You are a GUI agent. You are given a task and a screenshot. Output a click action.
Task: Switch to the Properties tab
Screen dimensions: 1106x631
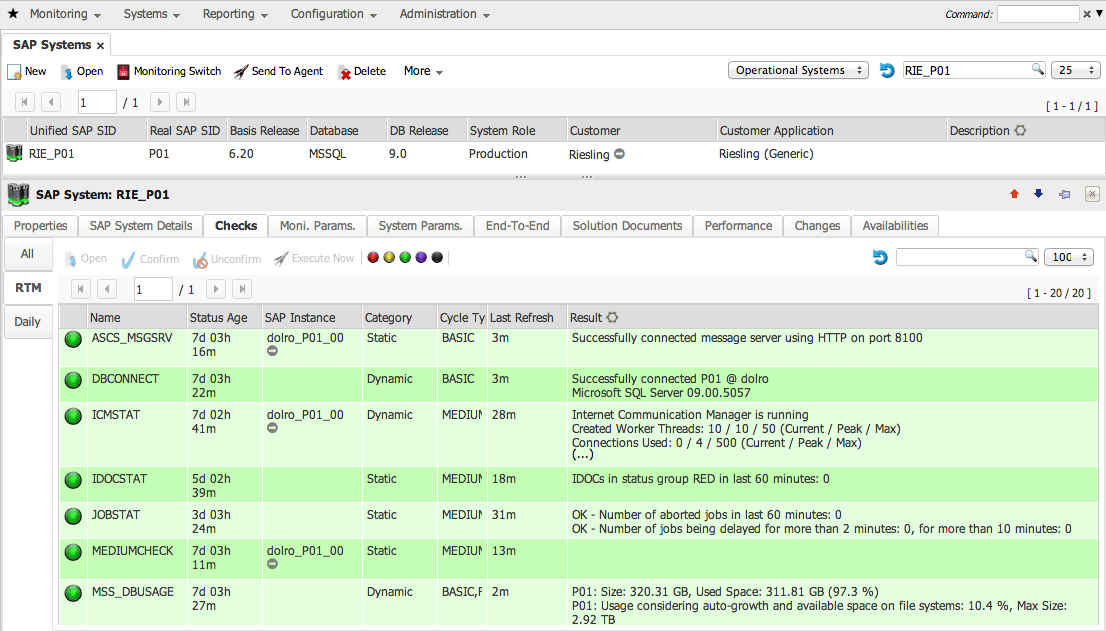[40, 226]
